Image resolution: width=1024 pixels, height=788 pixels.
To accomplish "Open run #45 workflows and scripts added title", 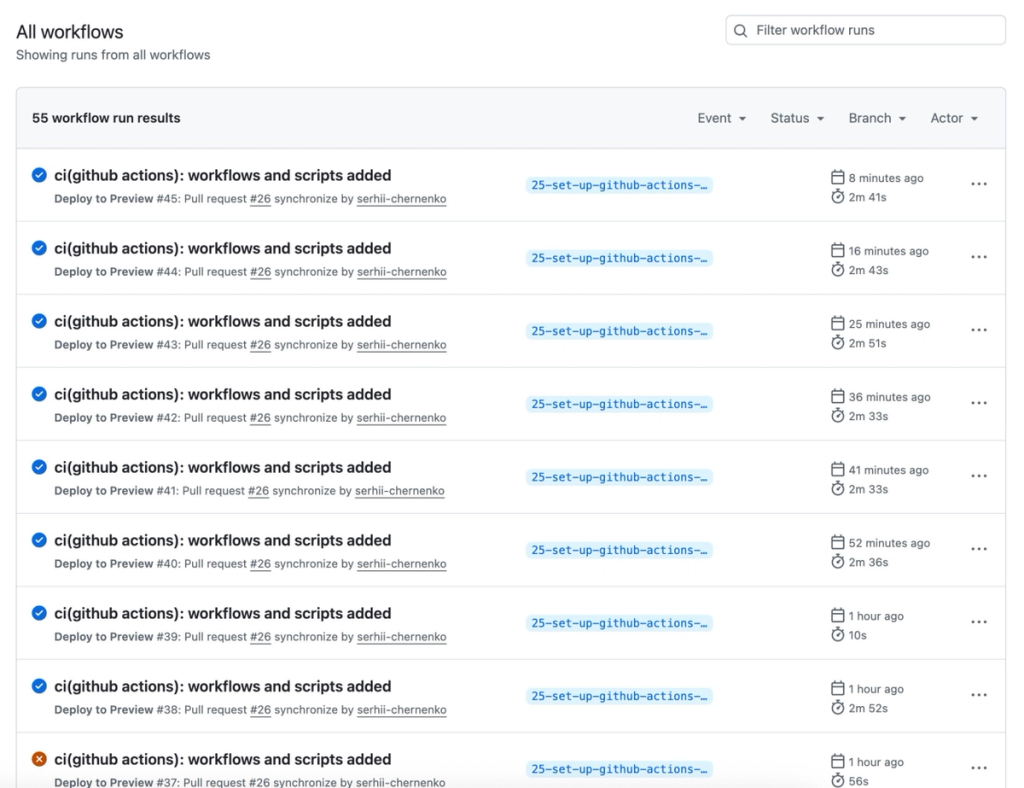I will click(223, 176).
